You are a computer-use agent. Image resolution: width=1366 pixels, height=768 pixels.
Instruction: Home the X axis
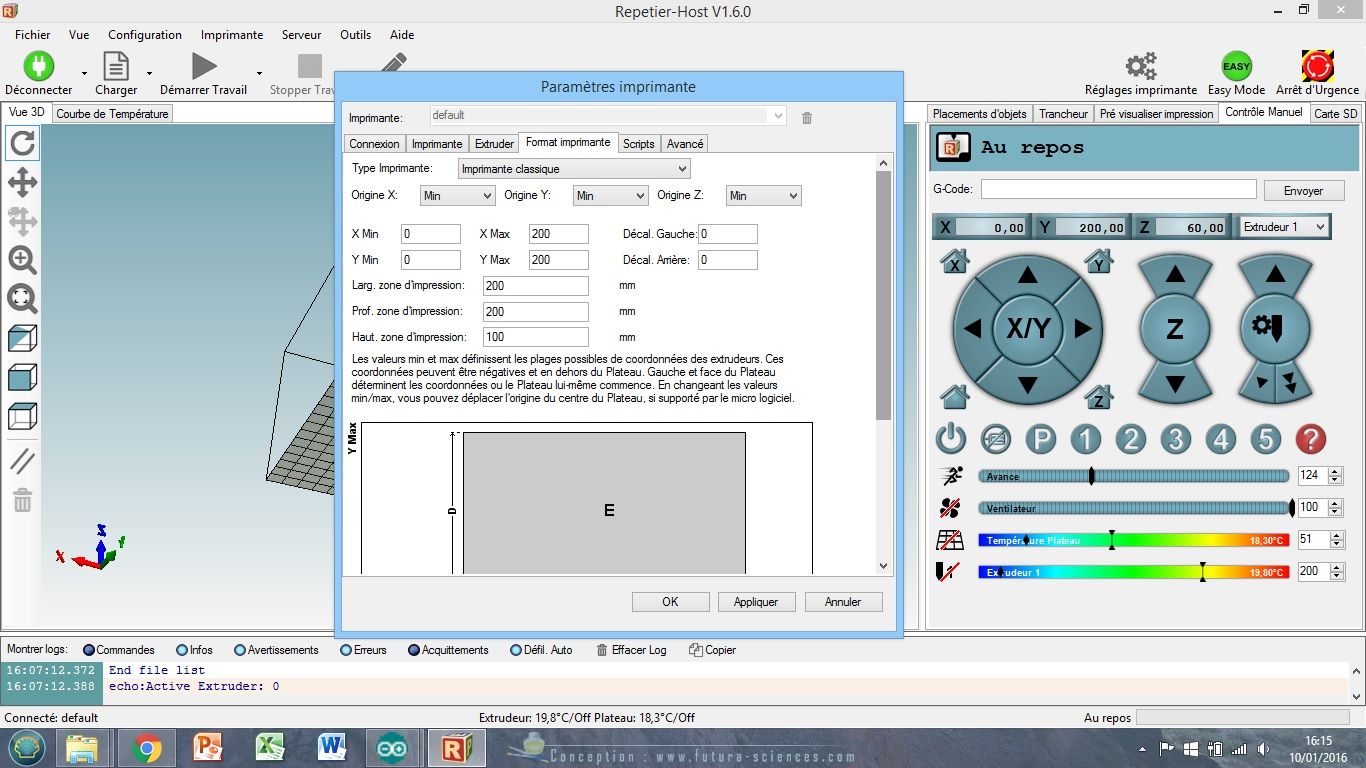pyautogui.click(x=955, y=262)
